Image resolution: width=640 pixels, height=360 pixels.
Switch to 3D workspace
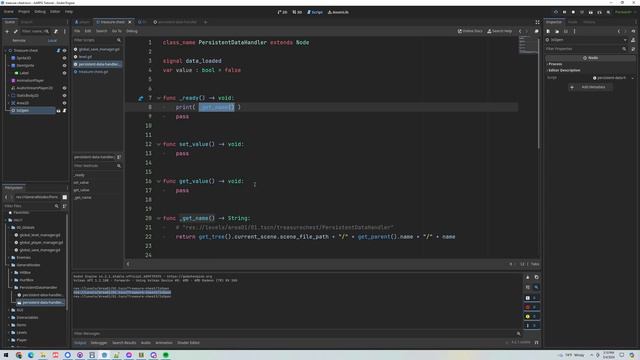pos(297,12)
